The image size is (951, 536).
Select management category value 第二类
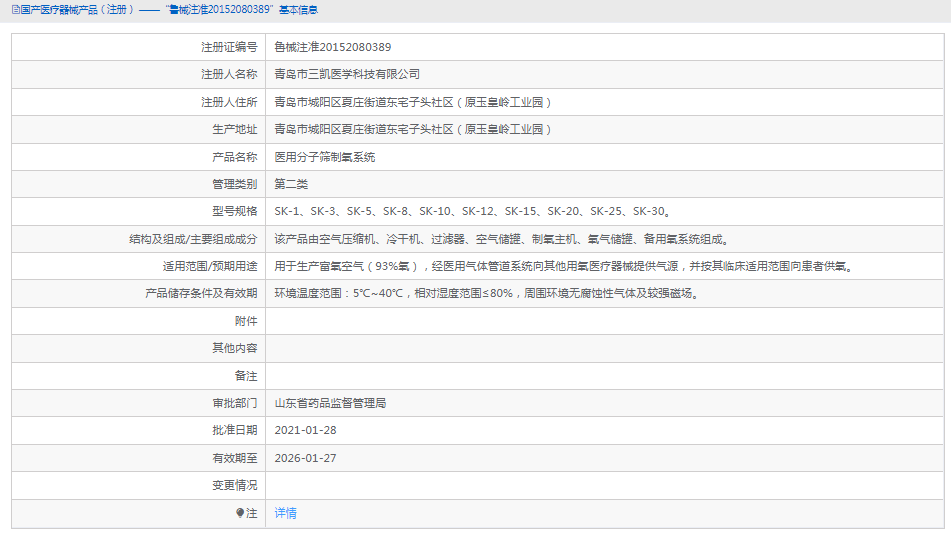tap(291, 184)
